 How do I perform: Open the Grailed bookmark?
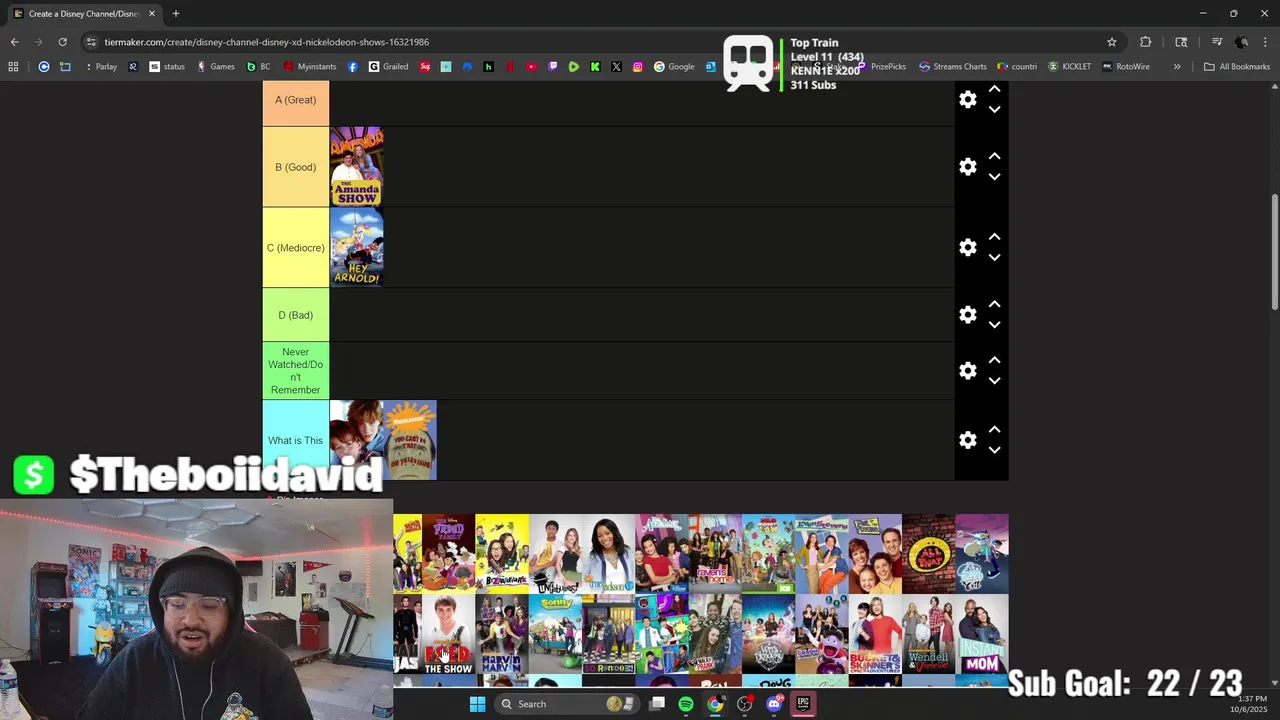[x=388, y=67]
